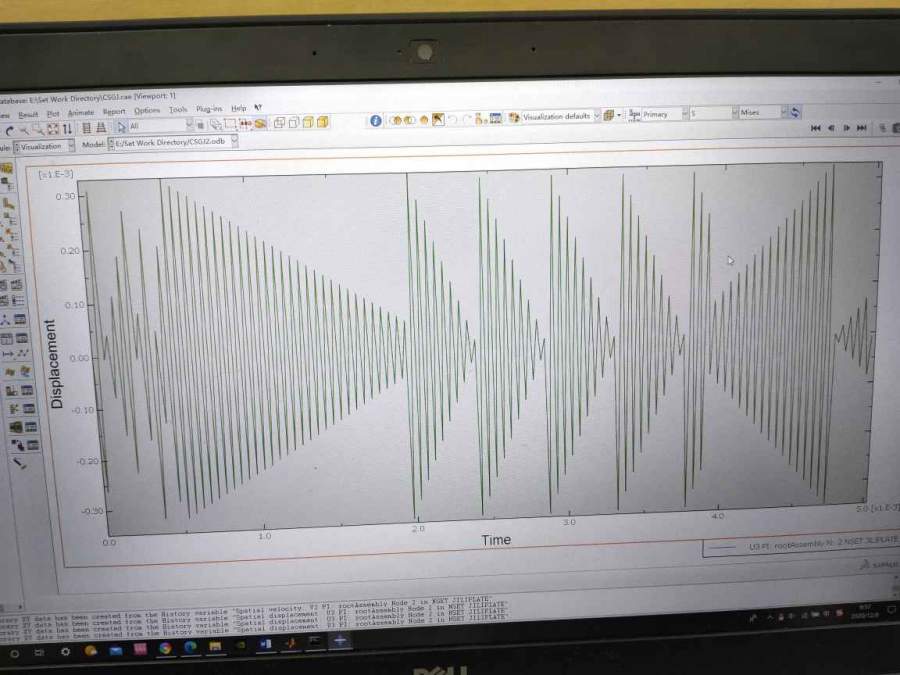Expand the Model odb path dropdown
Viewport: 900px width, 675px height.
(234, 142)
